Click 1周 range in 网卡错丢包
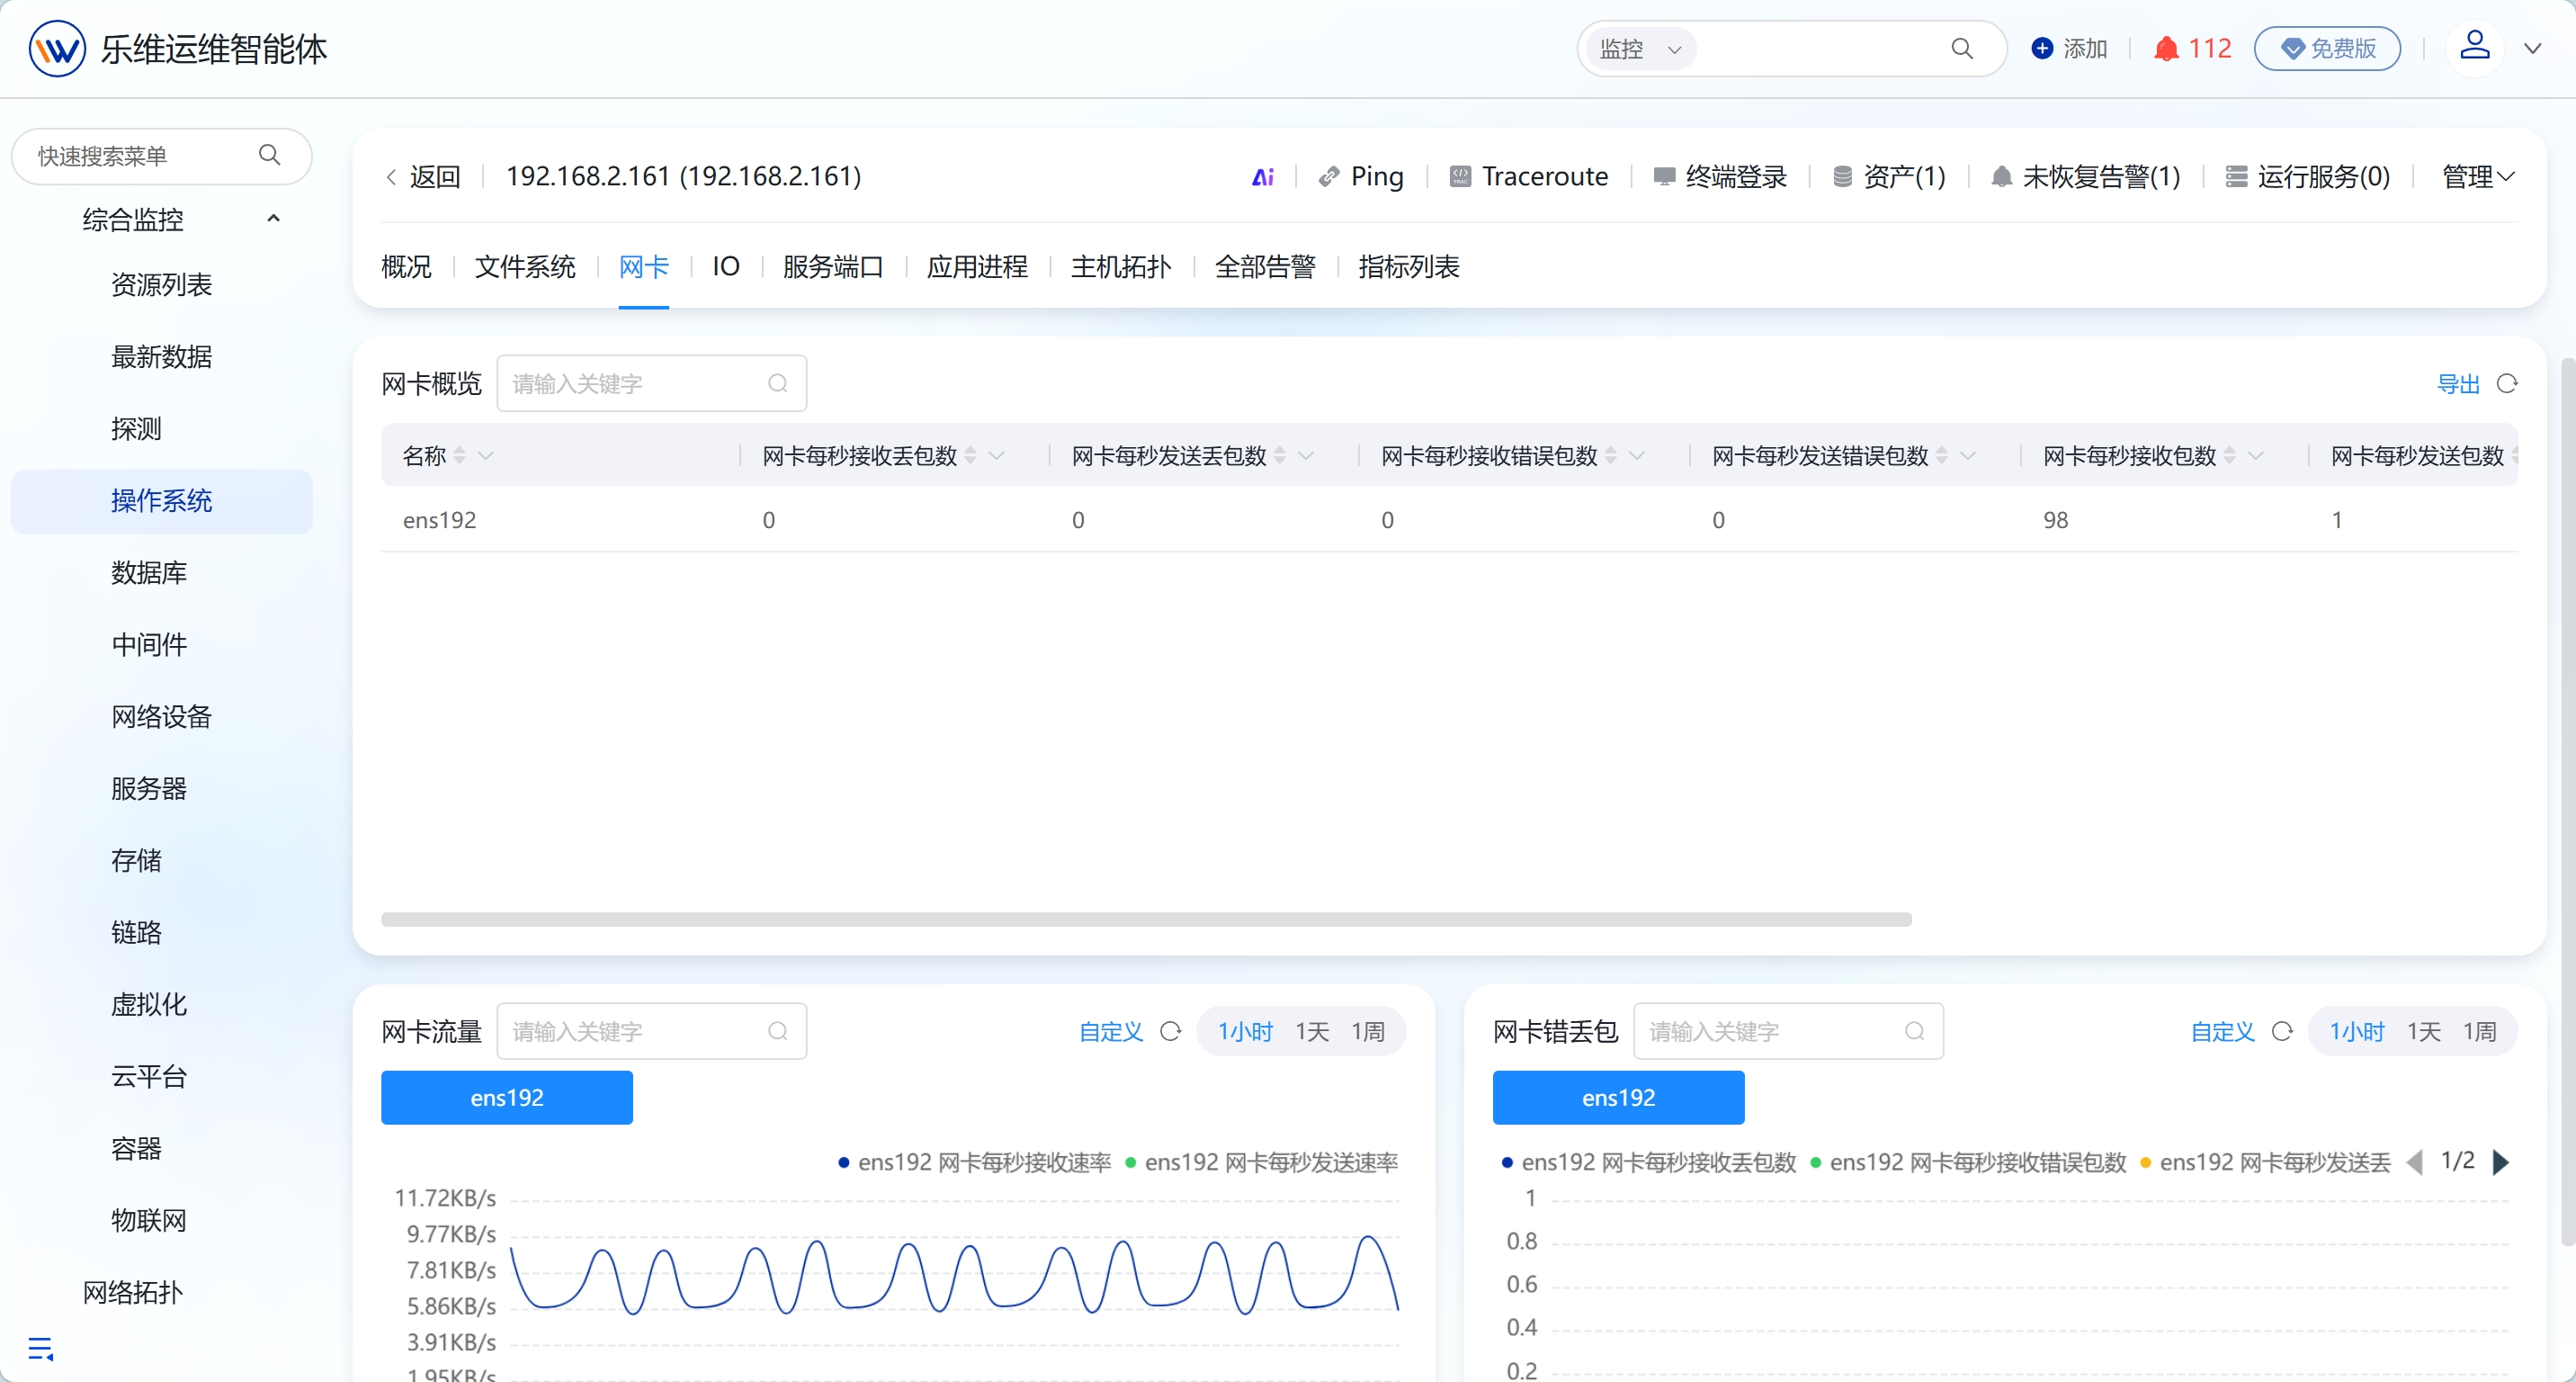 tap(2479, 1031)
